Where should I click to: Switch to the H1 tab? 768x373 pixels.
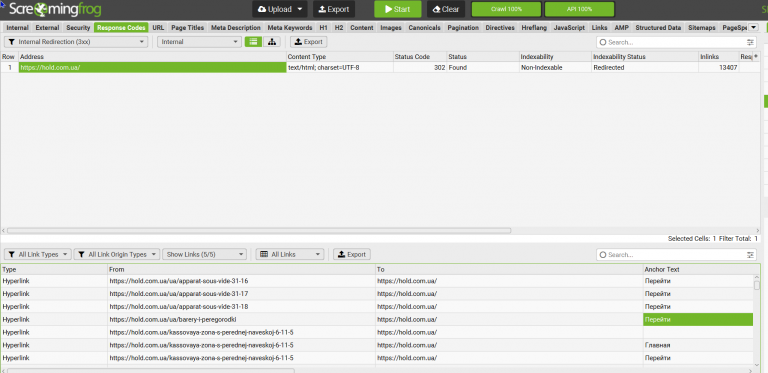323,28
